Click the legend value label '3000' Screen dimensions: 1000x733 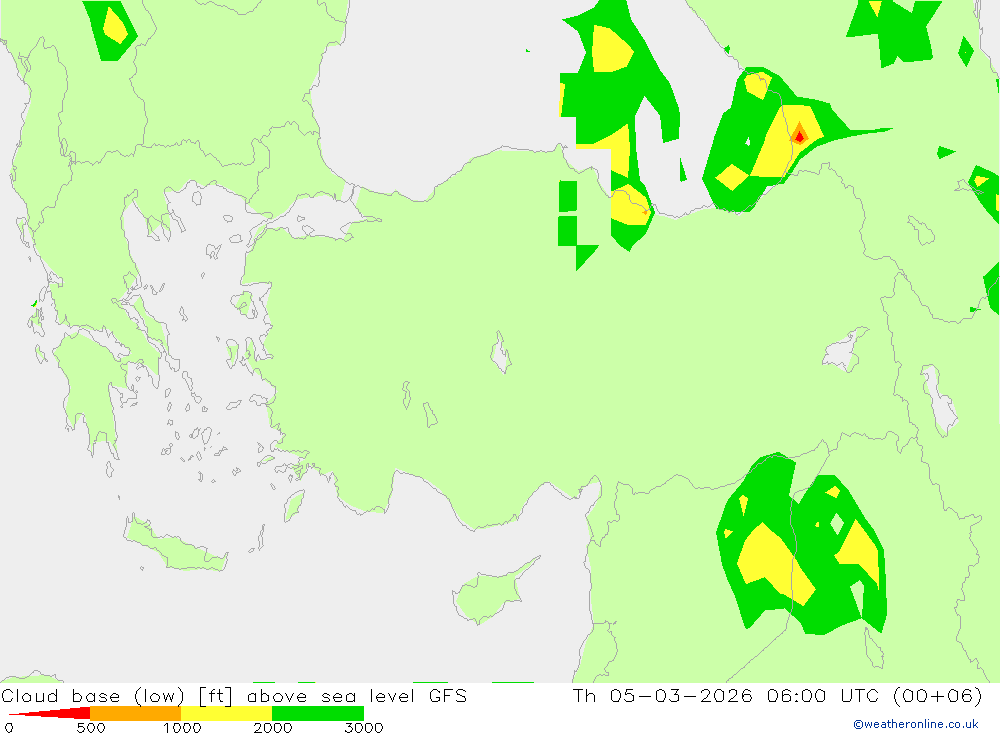364,727
